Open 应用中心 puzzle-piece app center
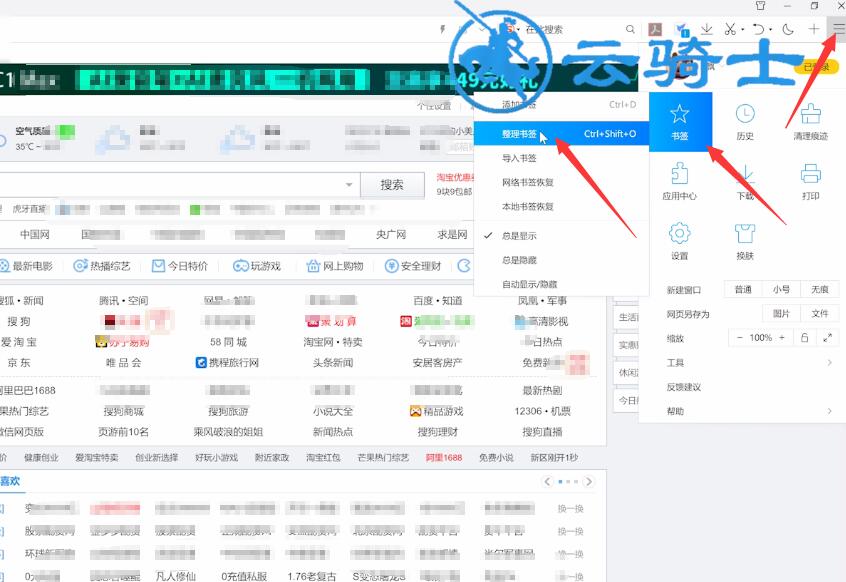 [x=680, y=182]
